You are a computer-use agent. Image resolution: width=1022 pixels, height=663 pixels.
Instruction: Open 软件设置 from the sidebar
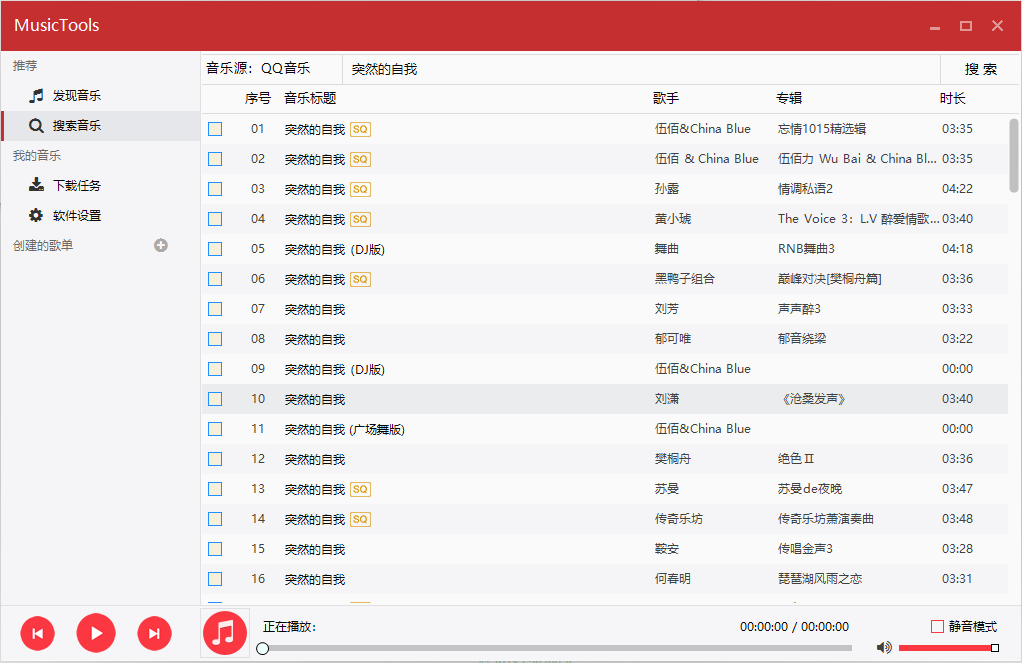(76, 216)
